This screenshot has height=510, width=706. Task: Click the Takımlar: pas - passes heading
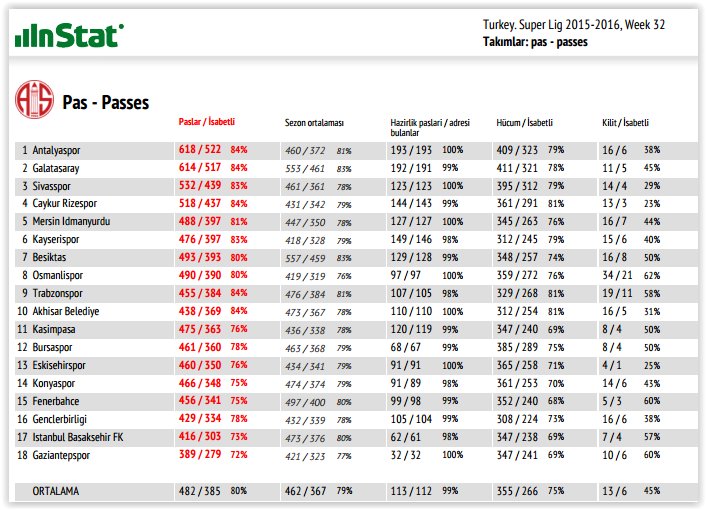click(534, 42)
